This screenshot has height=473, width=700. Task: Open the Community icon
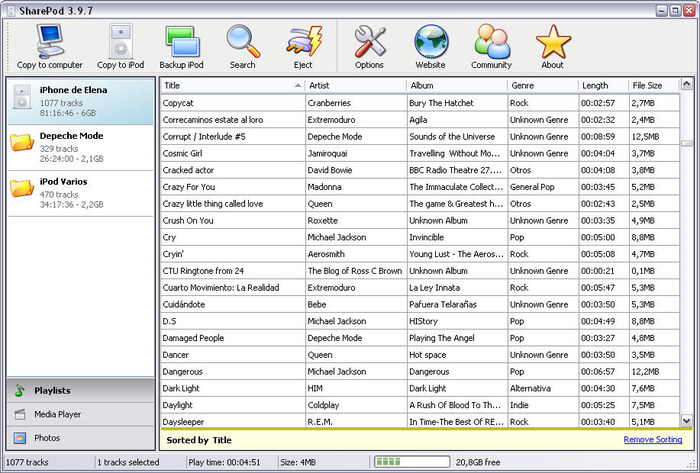pyautogui.click(x=491, y=45)
